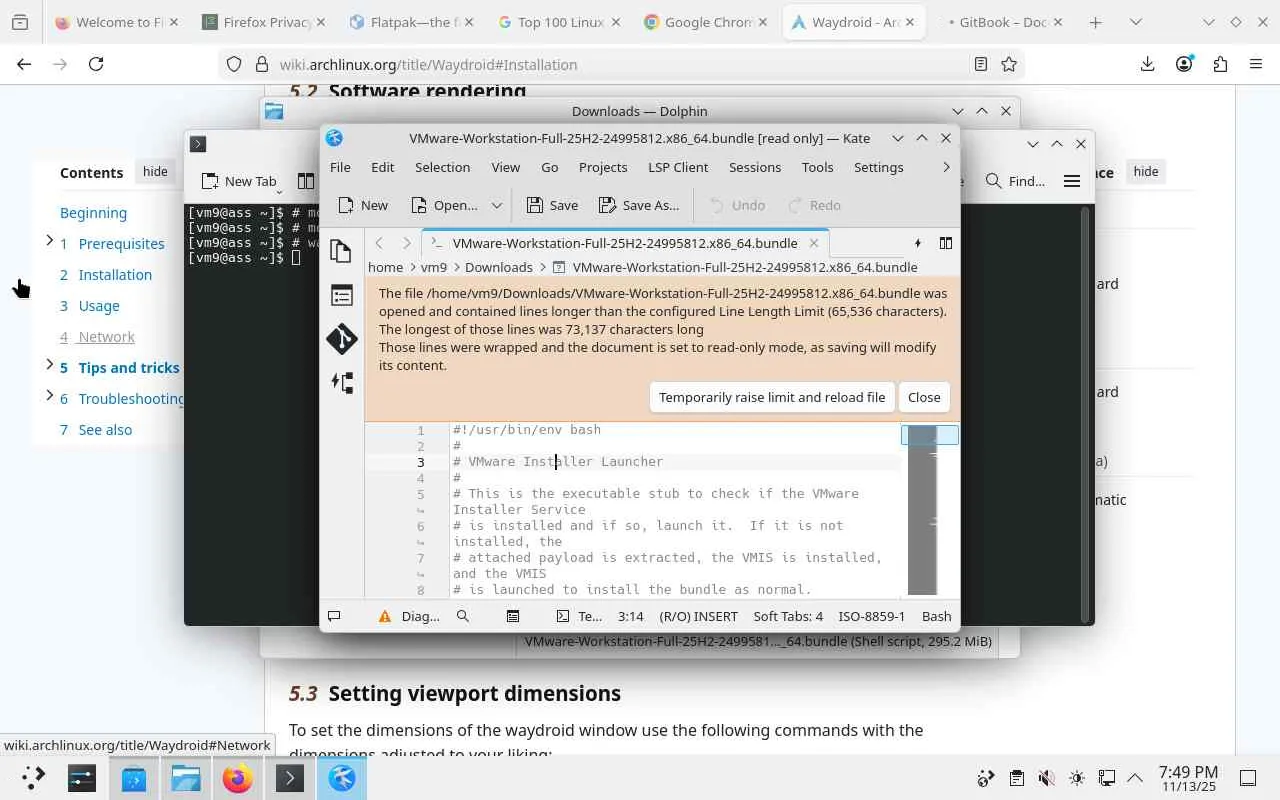Open the Soft Tabs: 4 indentation dropdown
The height and width of the screenshot is (800, 1280).
point(788,616)
